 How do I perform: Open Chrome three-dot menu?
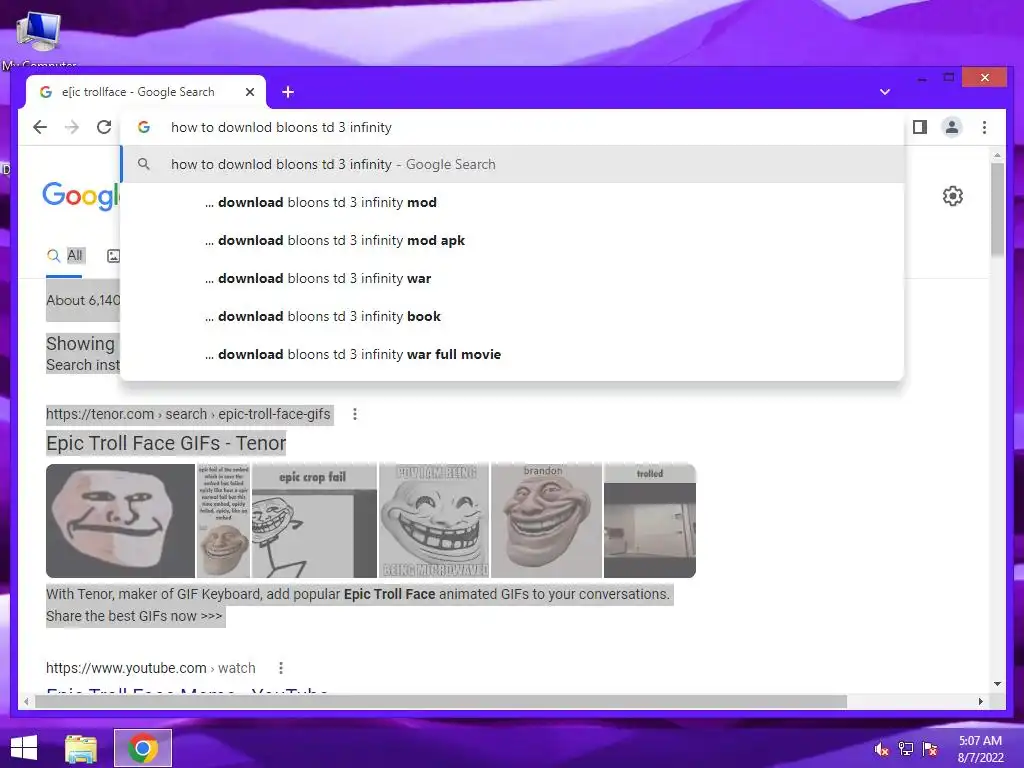coord(984,127)
